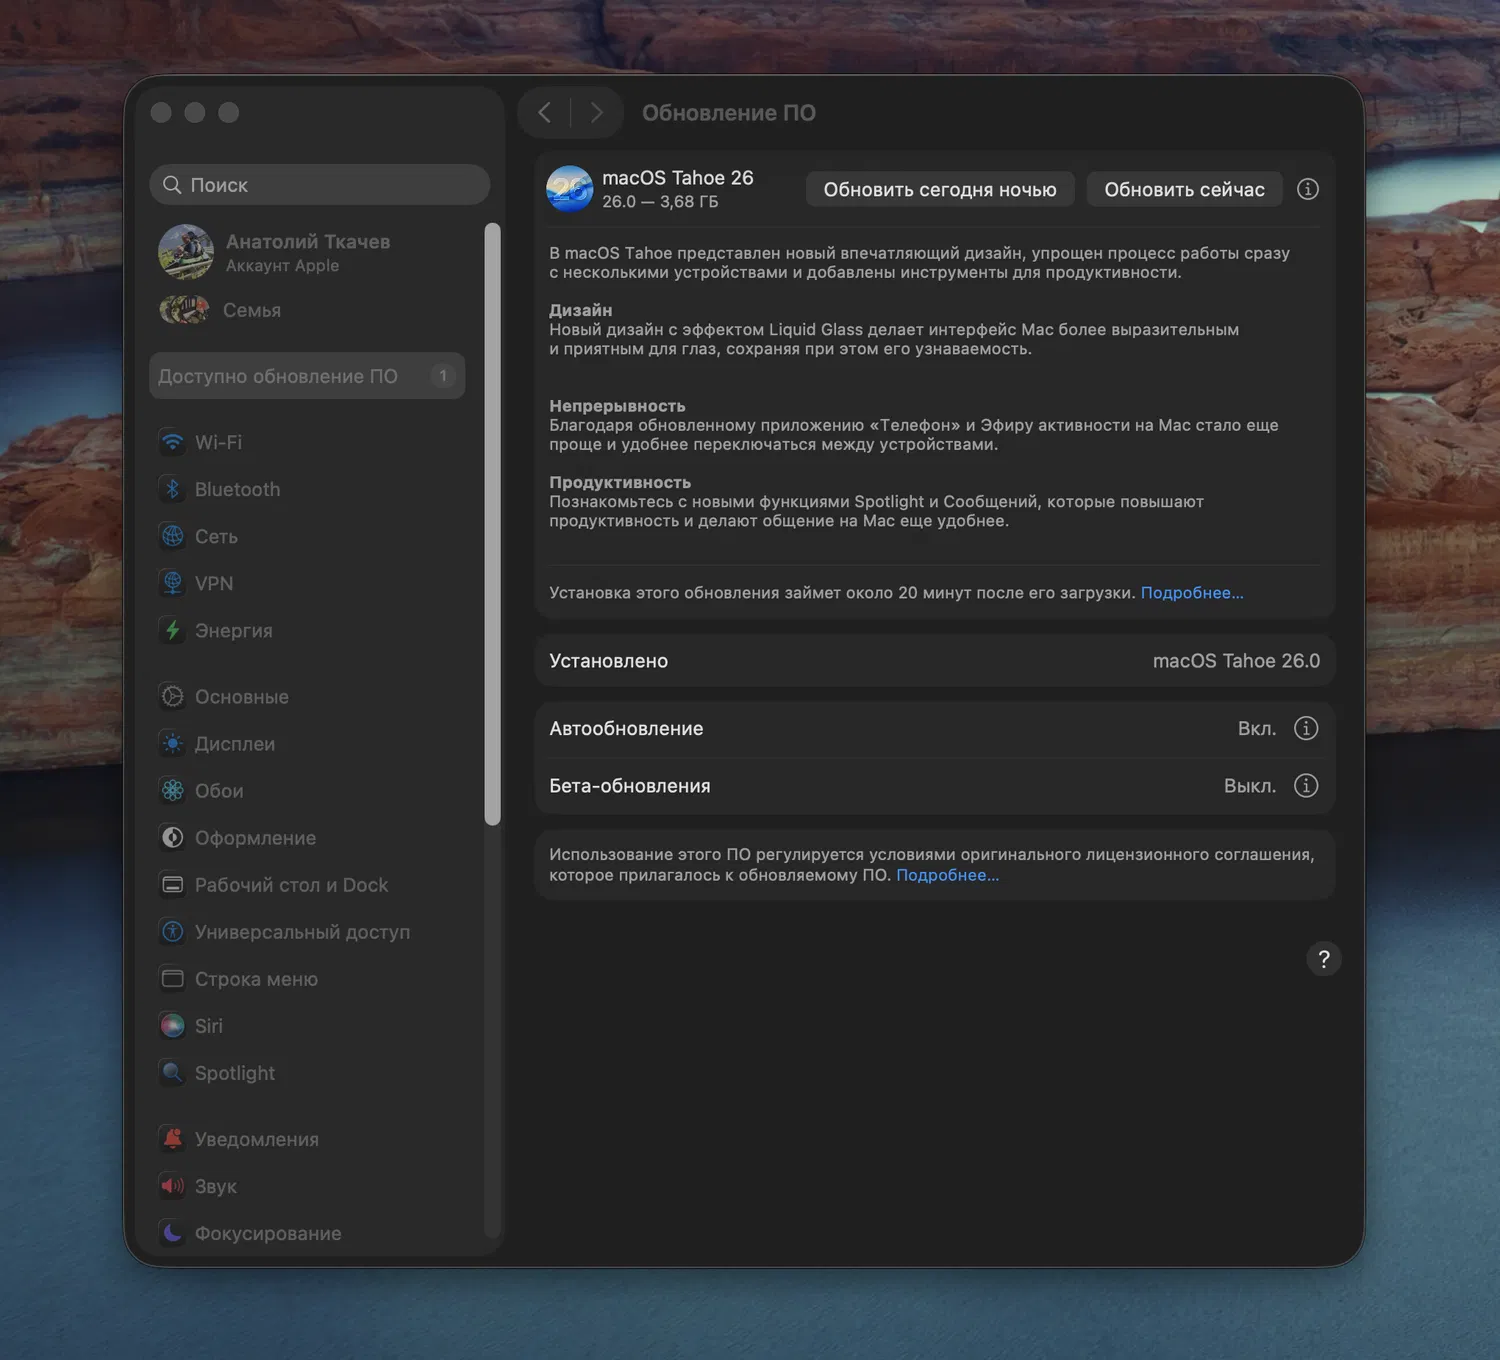Select Дисплеи in the sidebar

pyautogui.click(x=235, y=743)
